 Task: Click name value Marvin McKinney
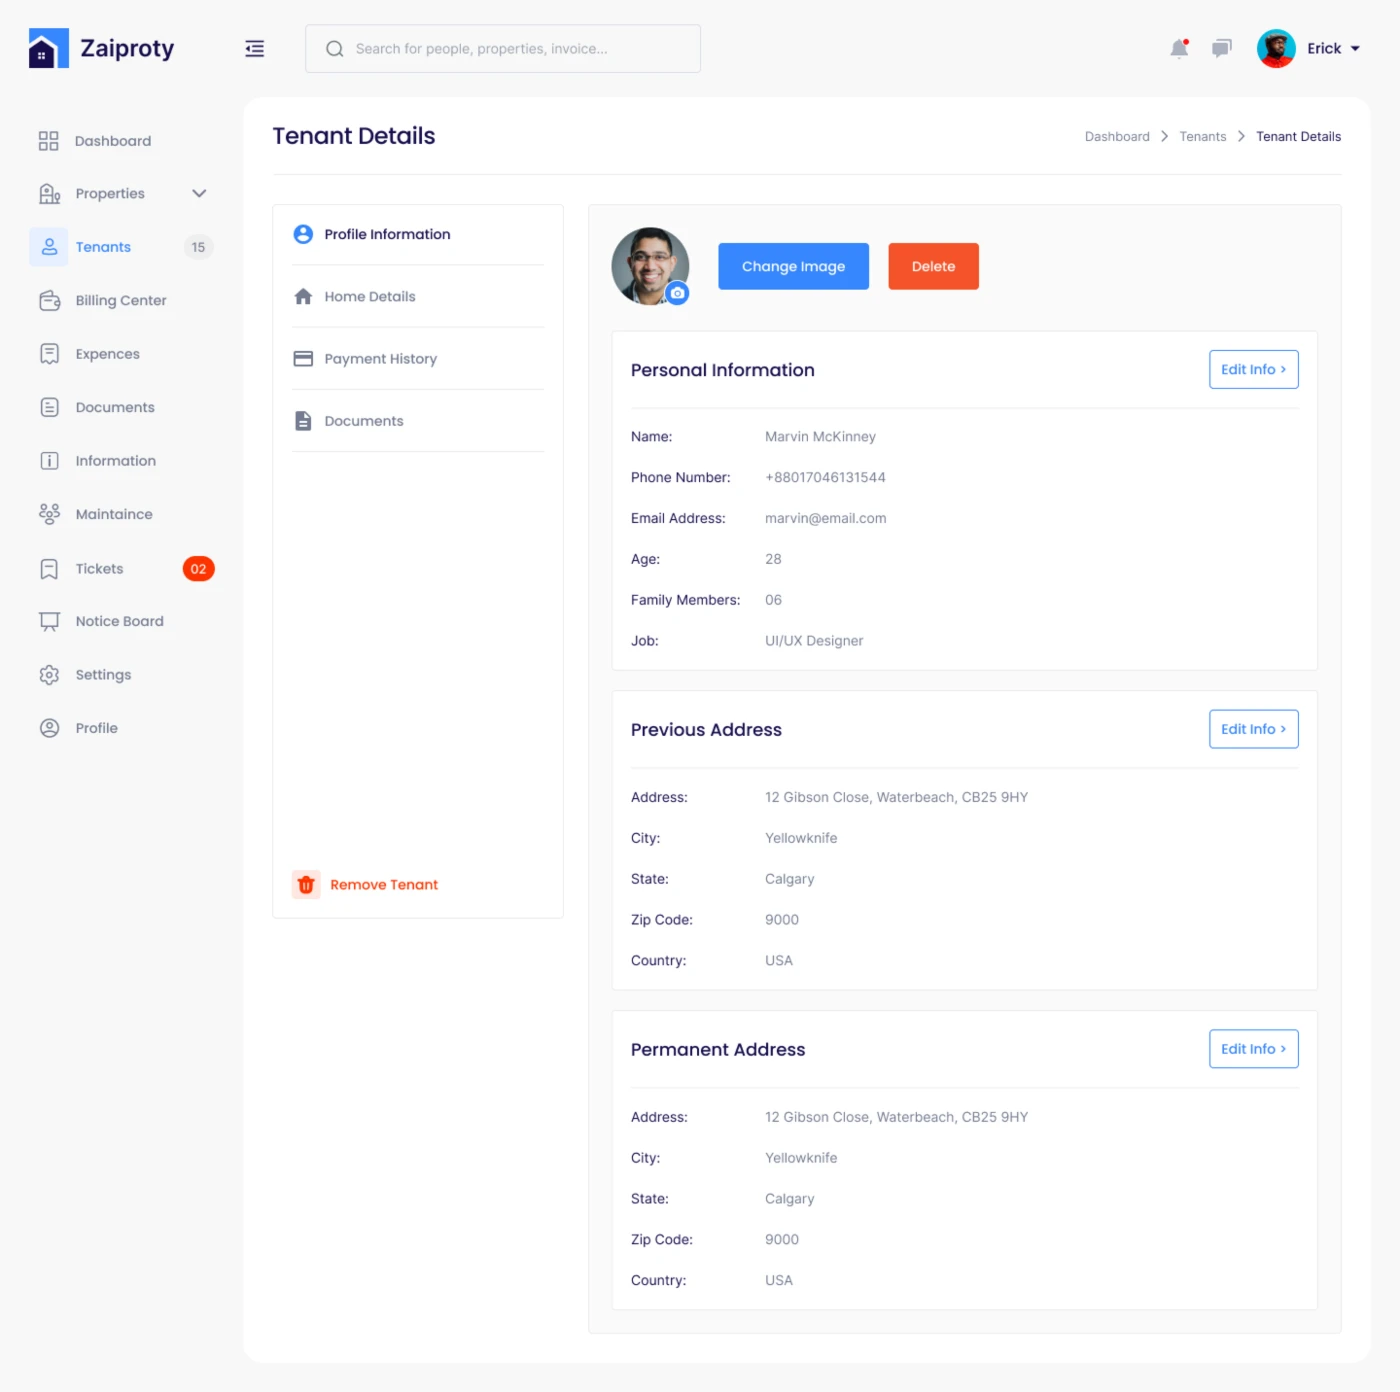click(820, 437)
